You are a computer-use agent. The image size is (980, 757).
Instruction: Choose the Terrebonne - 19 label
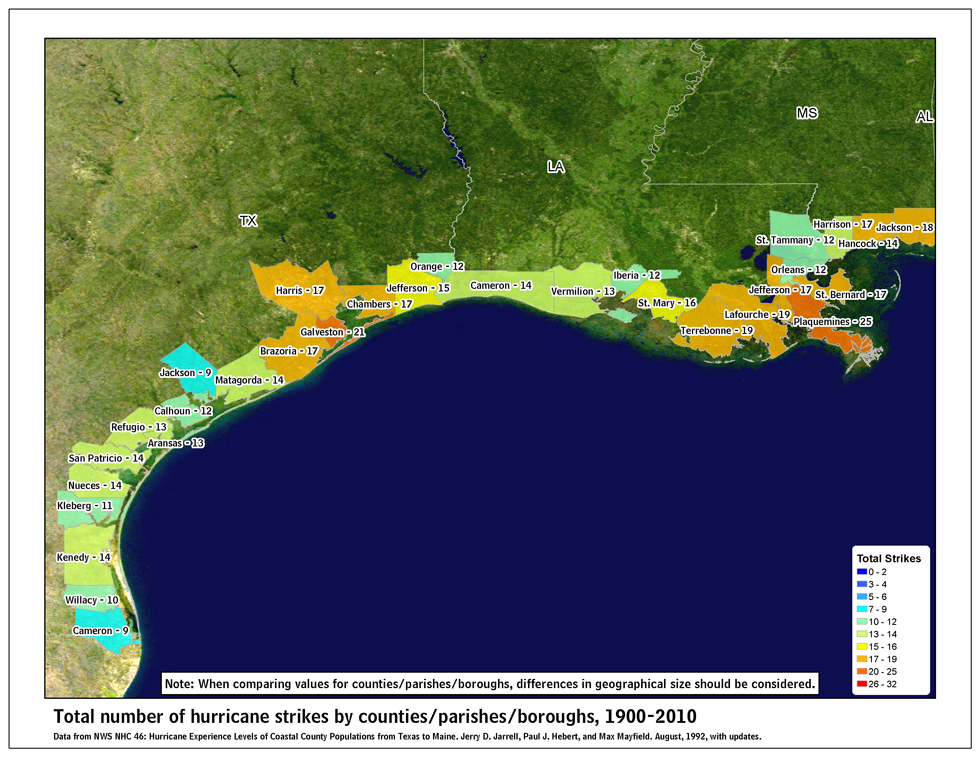point(716,330)
